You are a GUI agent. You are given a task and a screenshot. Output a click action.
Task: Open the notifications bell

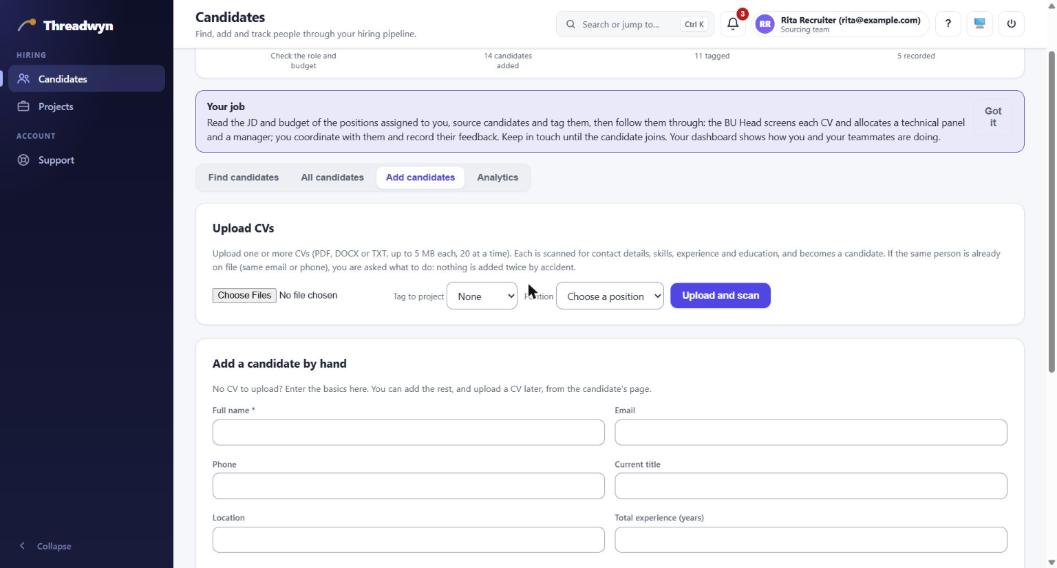tap(733, 24)
